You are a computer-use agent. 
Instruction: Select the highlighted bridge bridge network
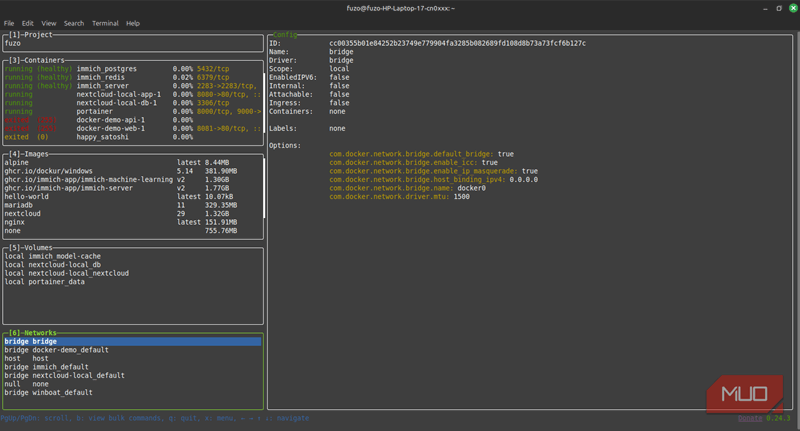(x=133, y=342)
